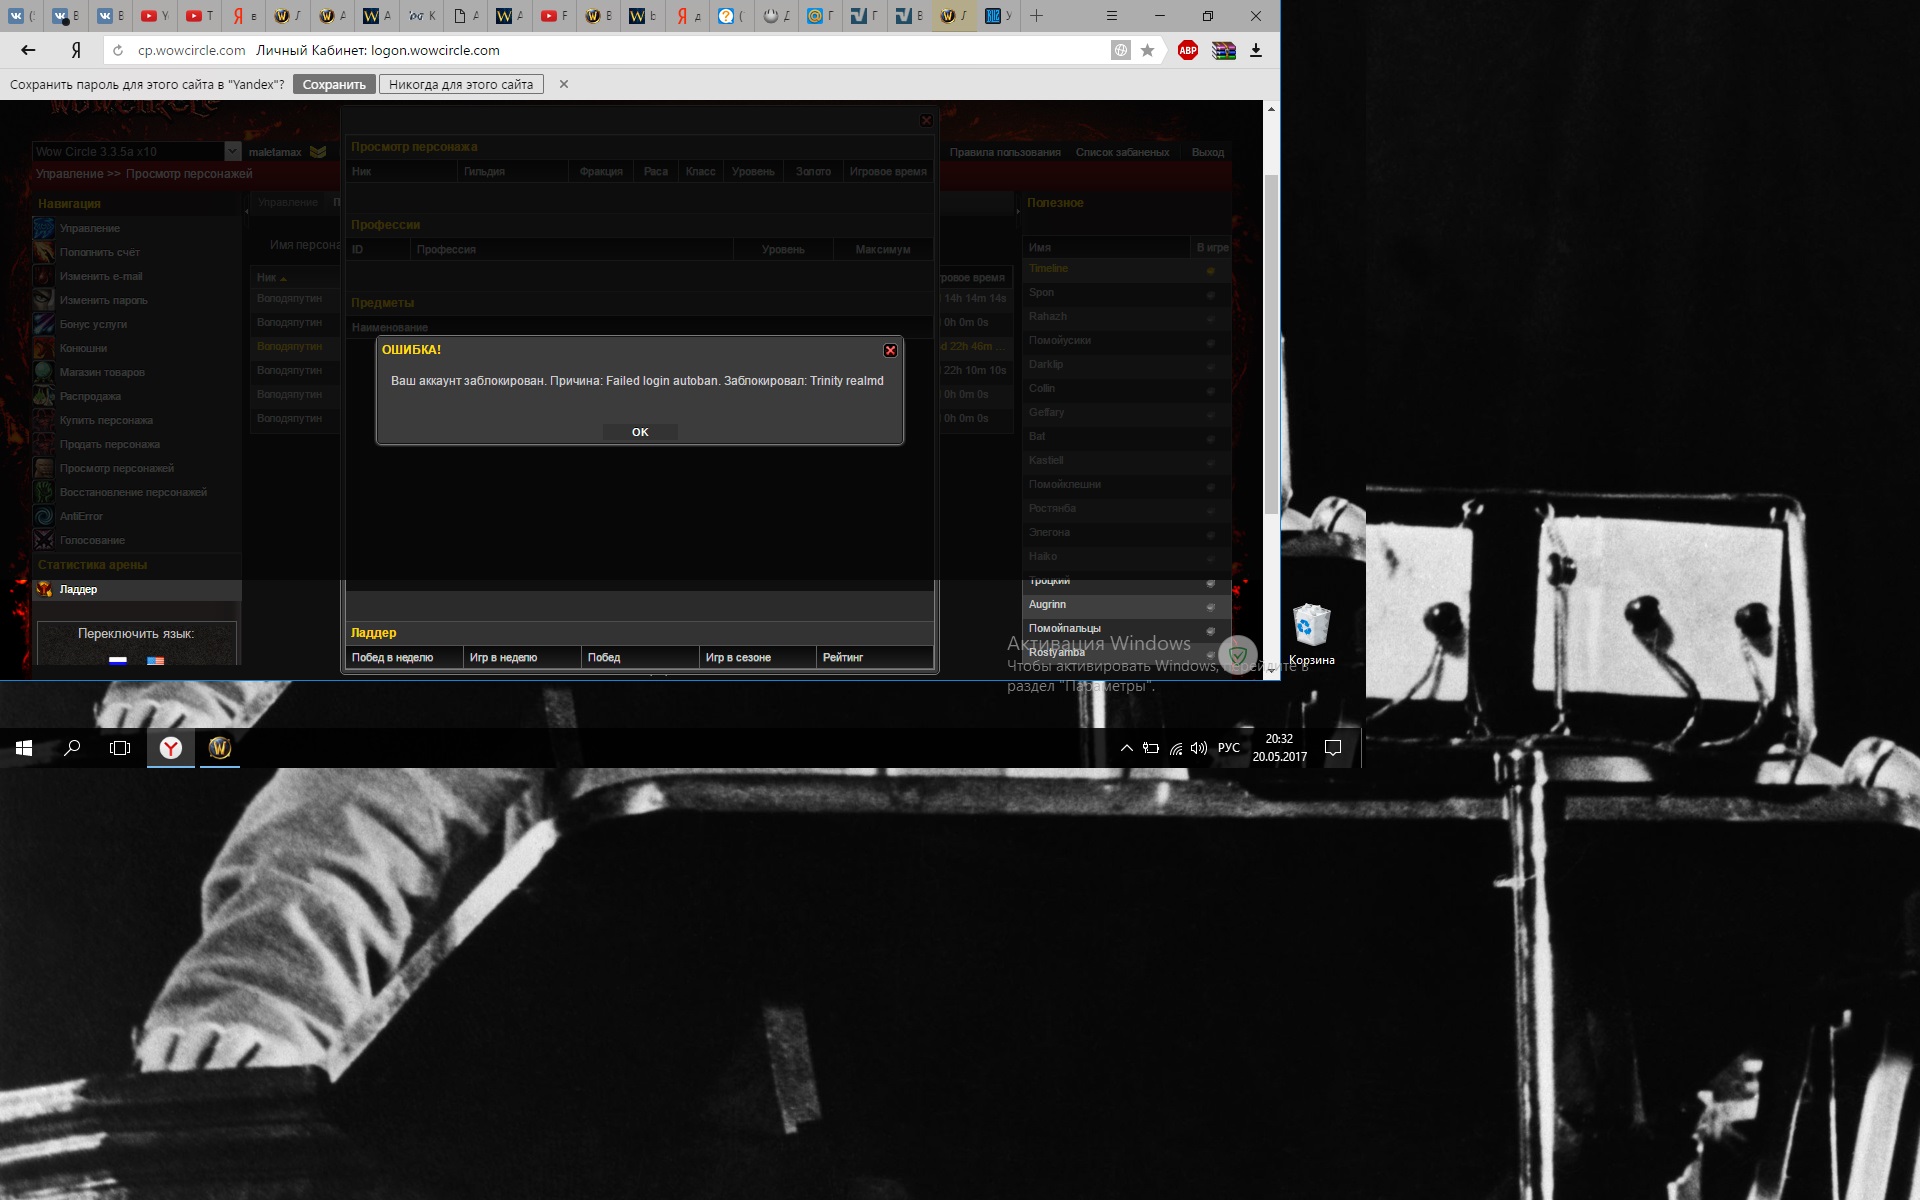This screenshot has width=1920, height=1200.
Task: Expand the Wow Circle 3.3.5a x10 realm dropdown
Action: point(232,151)
